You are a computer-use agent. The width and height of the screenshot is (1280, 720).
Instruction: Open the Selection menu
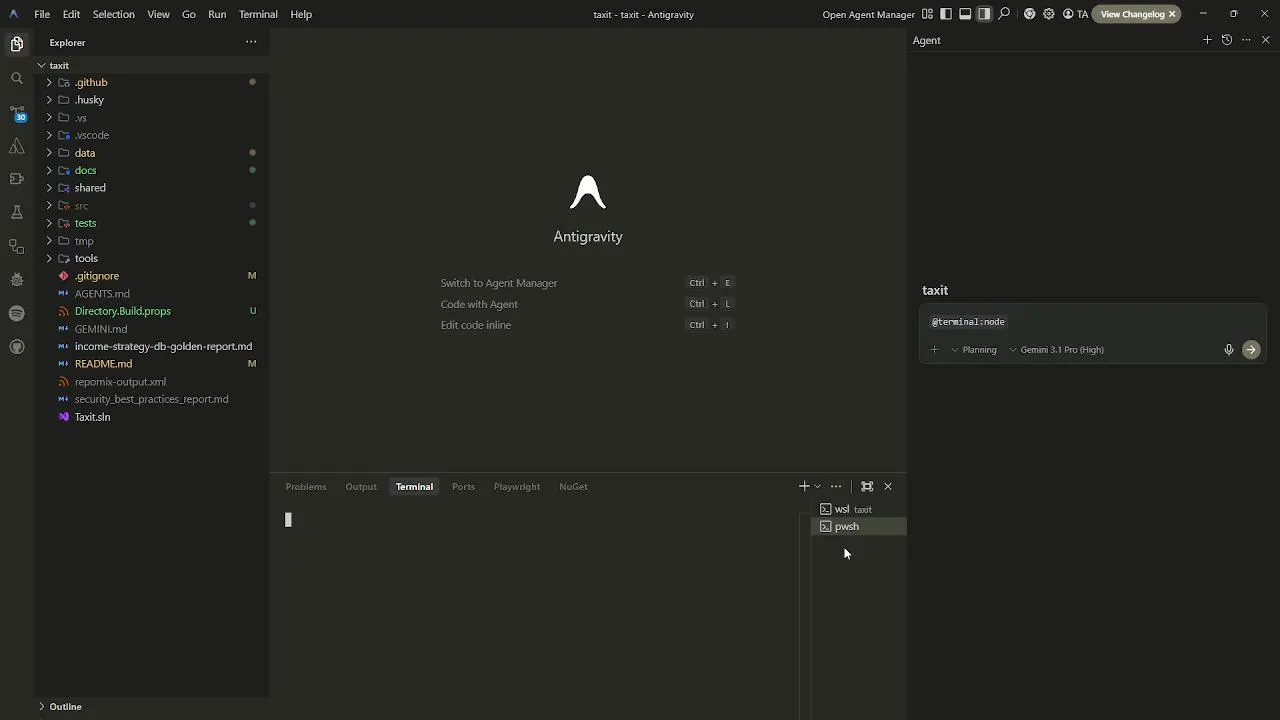pyautogui.click(x=113, y=14)
